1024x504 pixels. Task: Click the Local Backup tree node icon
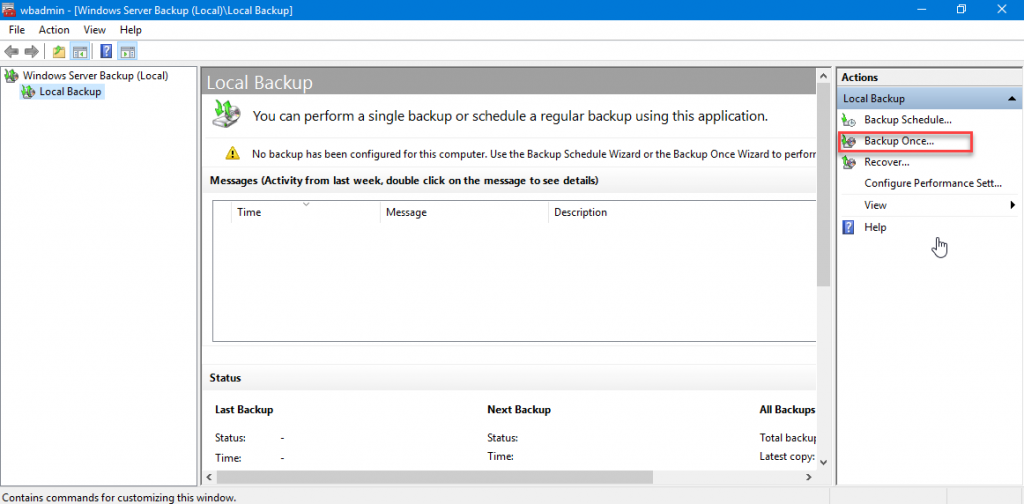coord(27,92)
